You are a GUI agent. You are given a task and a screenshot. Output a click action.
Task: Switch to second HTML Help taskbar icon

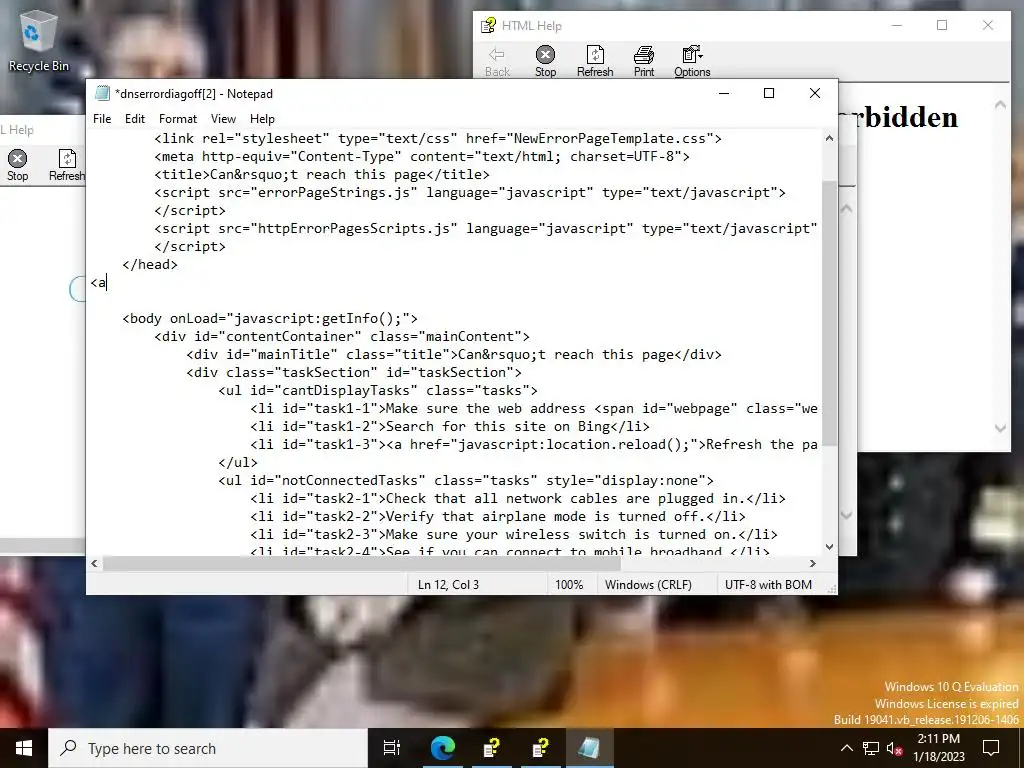(540, 748)
